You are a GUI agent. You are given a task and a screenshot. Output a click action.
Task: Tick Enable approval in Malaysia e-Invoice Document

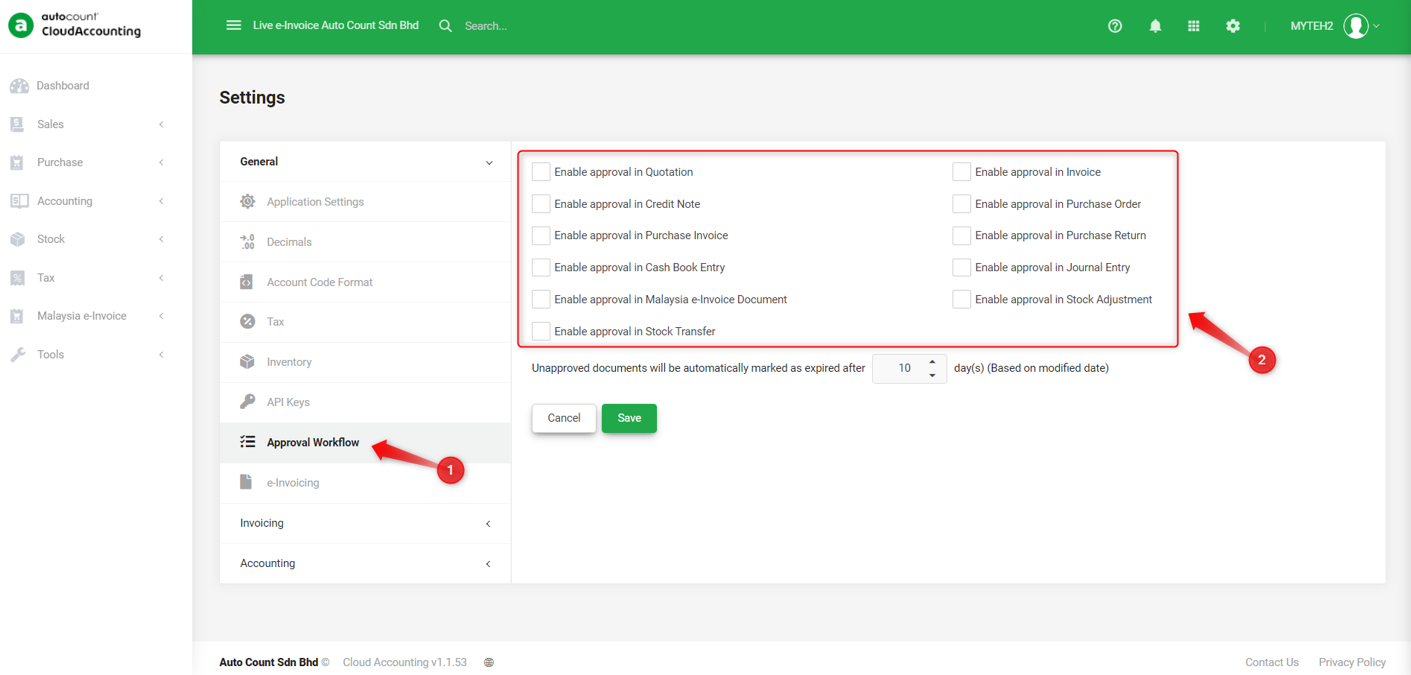[x=541, y=299]
